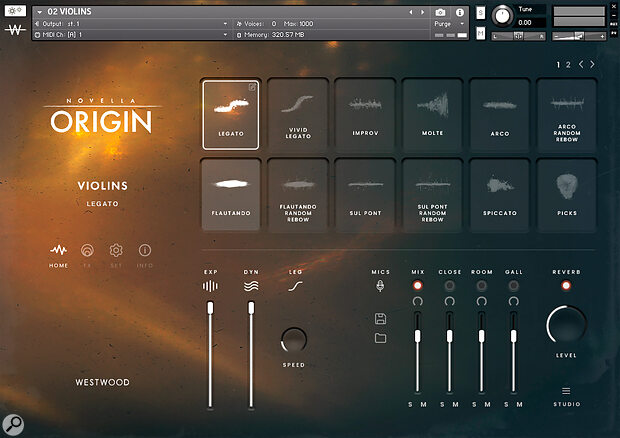Enable the Room mic

[x=482, y=285]
